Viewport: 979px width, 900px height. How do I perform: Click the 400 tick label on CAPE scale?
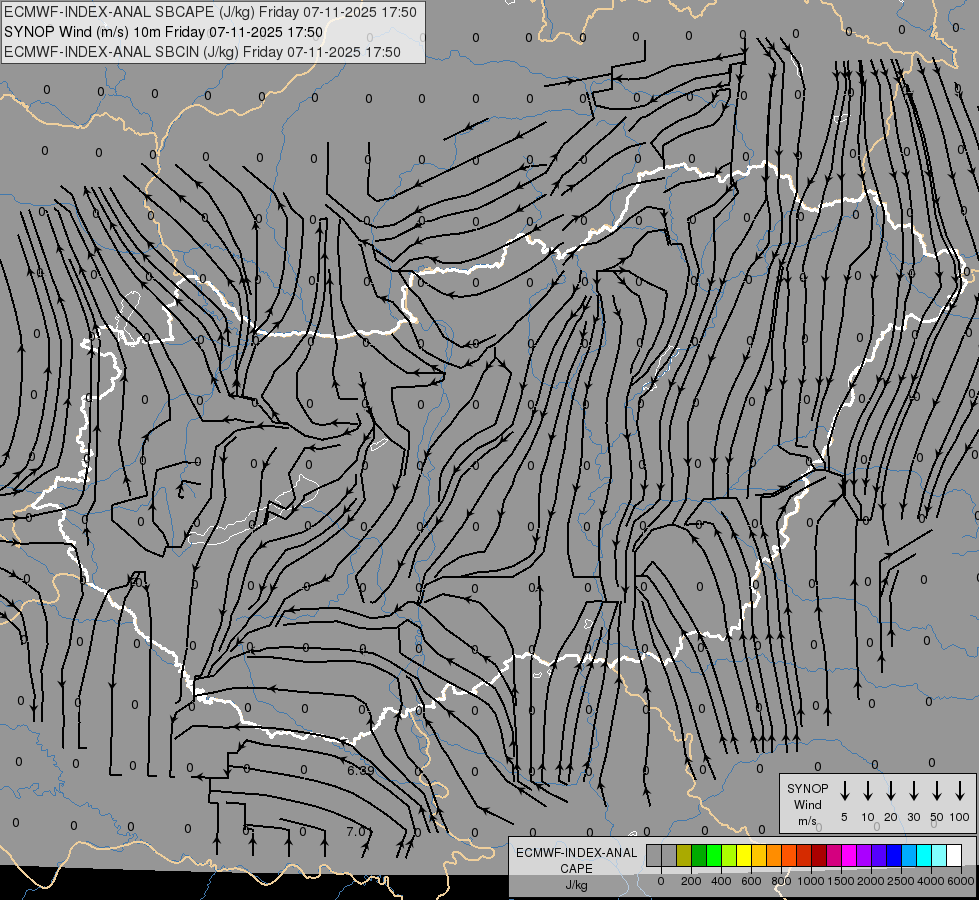[x=721, y=881]
